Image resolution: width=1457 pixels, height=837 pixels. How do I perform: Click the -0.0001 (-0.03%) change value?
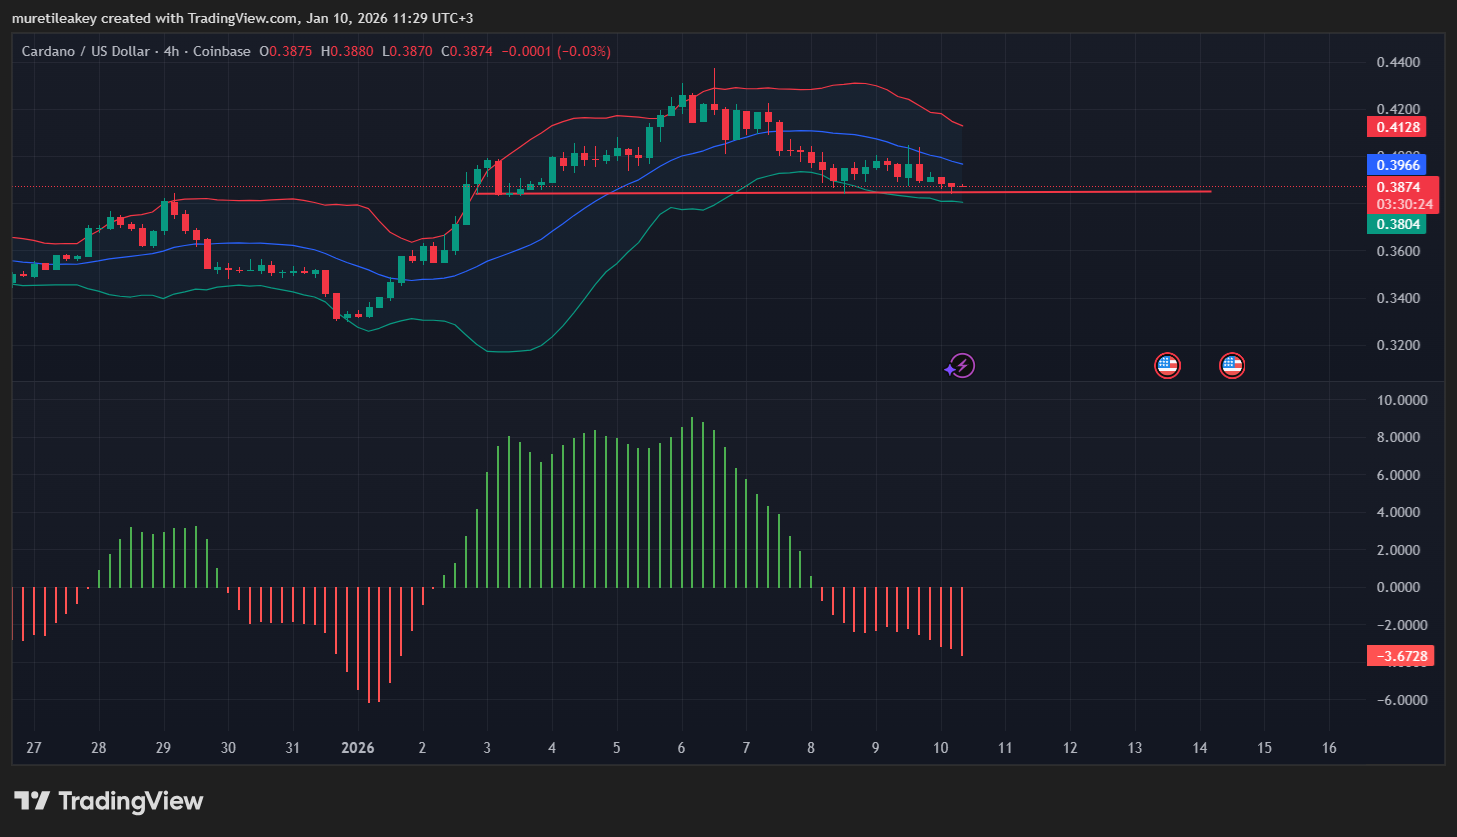[555, 51]
